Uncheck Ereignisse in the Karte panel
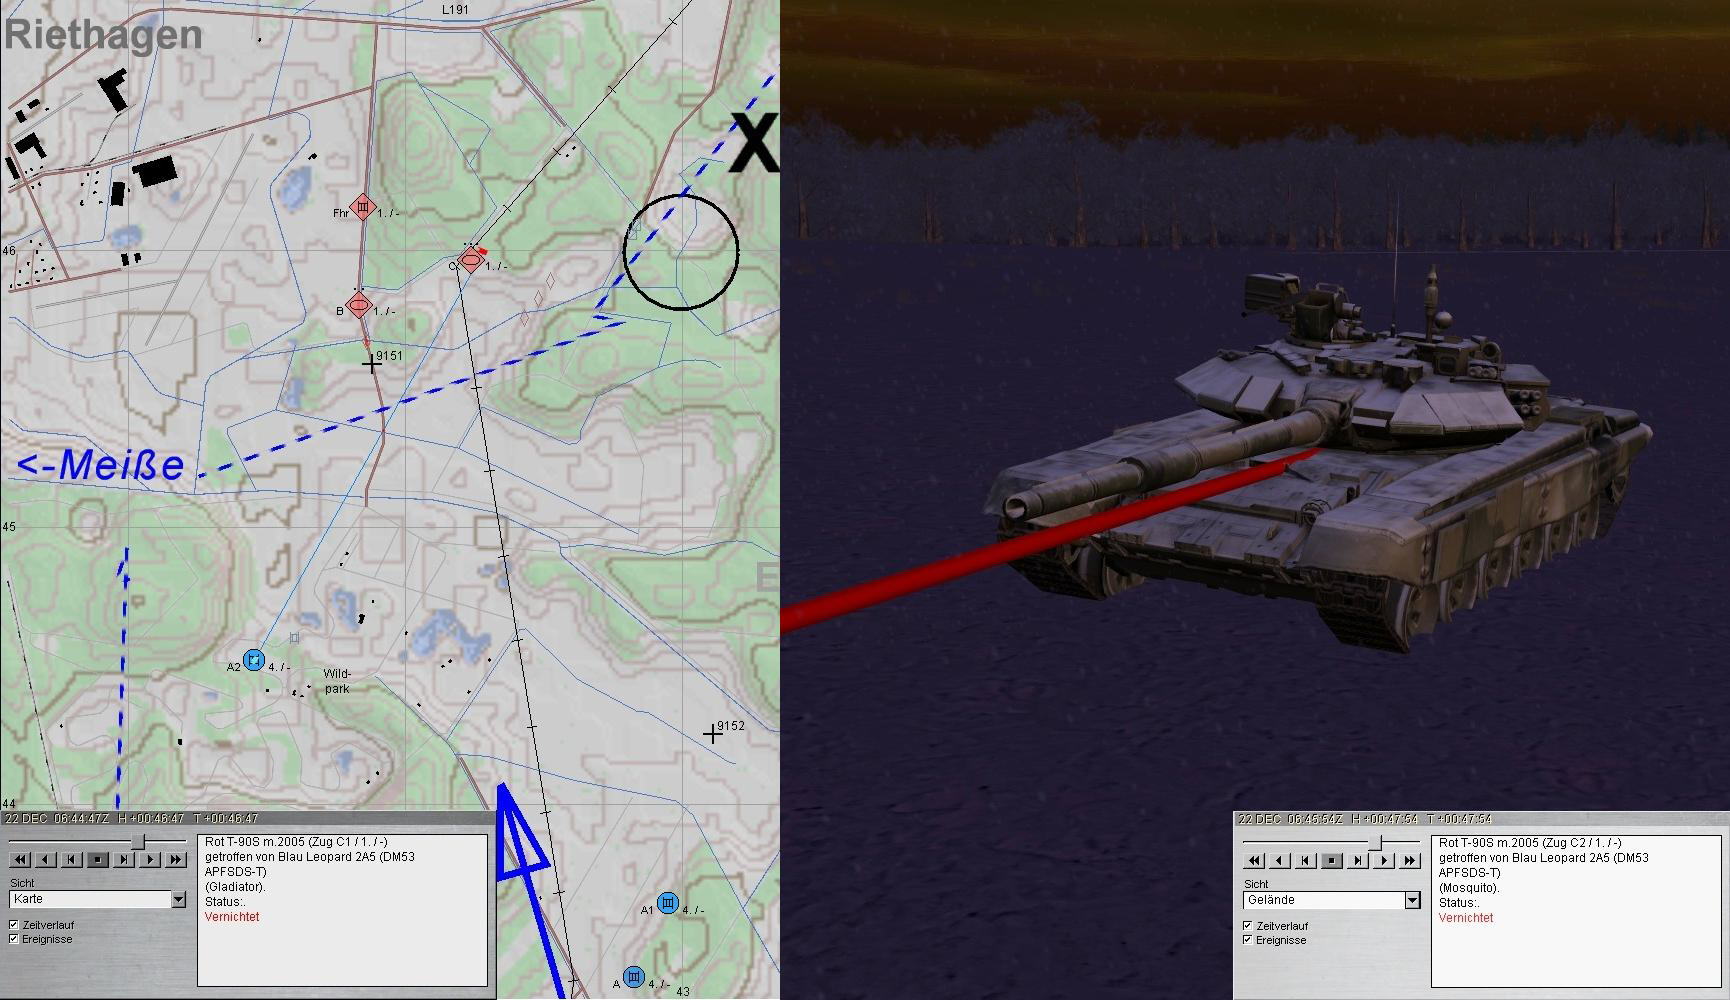 coord(14,939)
